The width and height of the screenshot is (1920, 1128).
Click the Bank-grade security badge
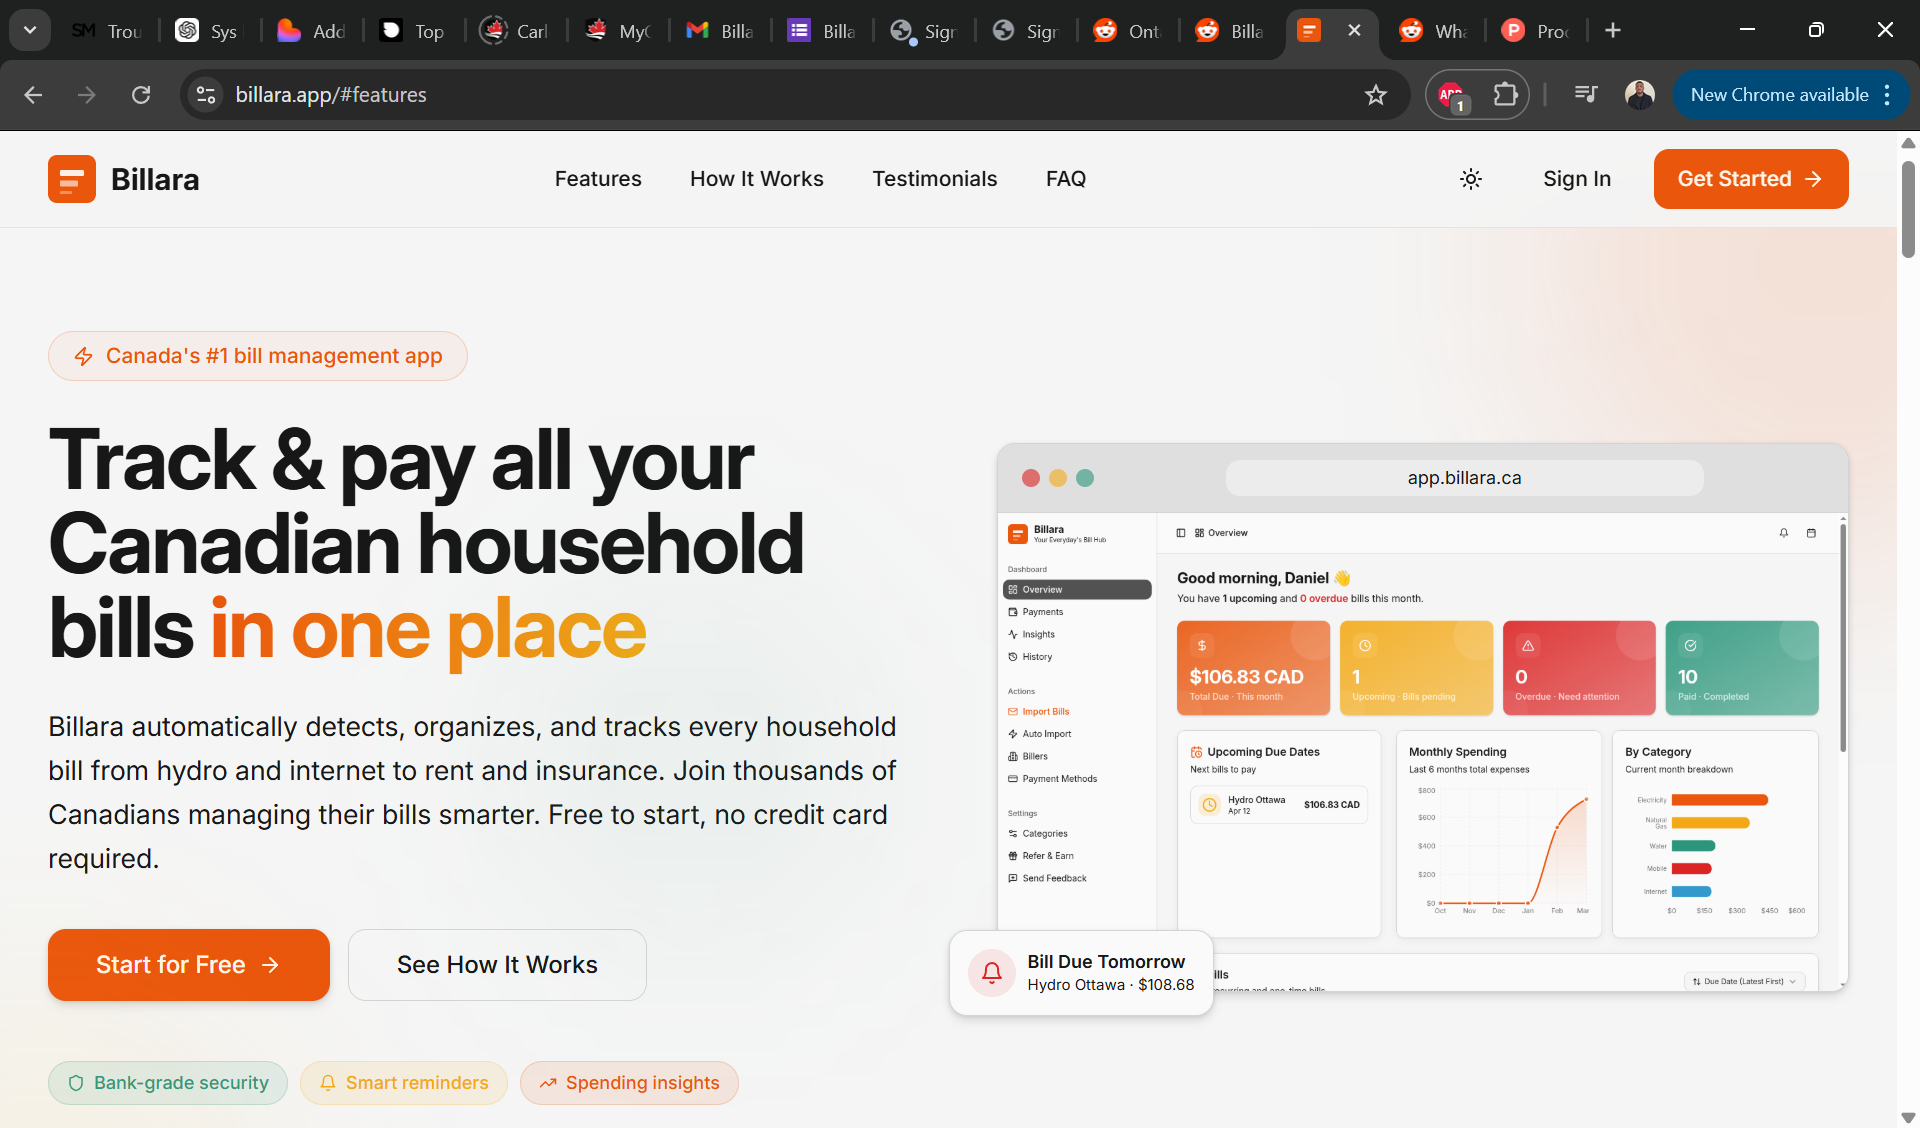click(168, 1083)
